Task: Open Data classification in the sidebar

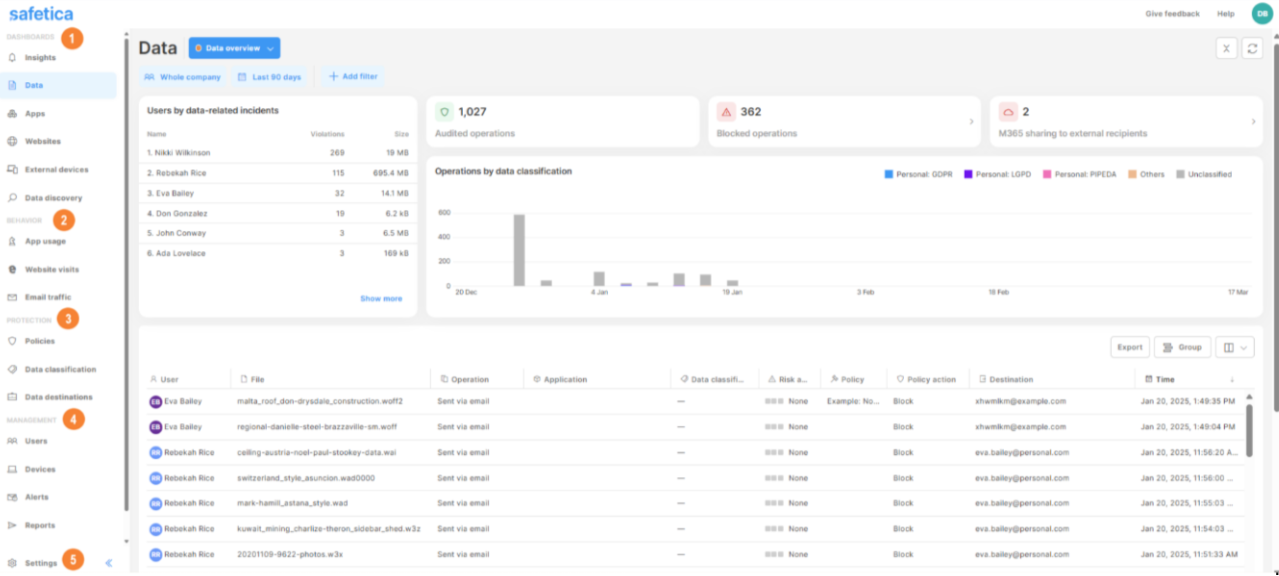Action: tap(60, 369)
